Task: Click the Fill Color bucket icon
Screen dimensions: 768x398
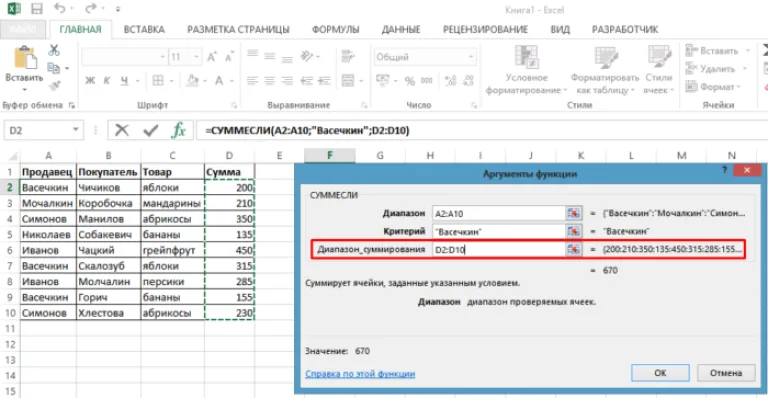Action: coord(193,80)
